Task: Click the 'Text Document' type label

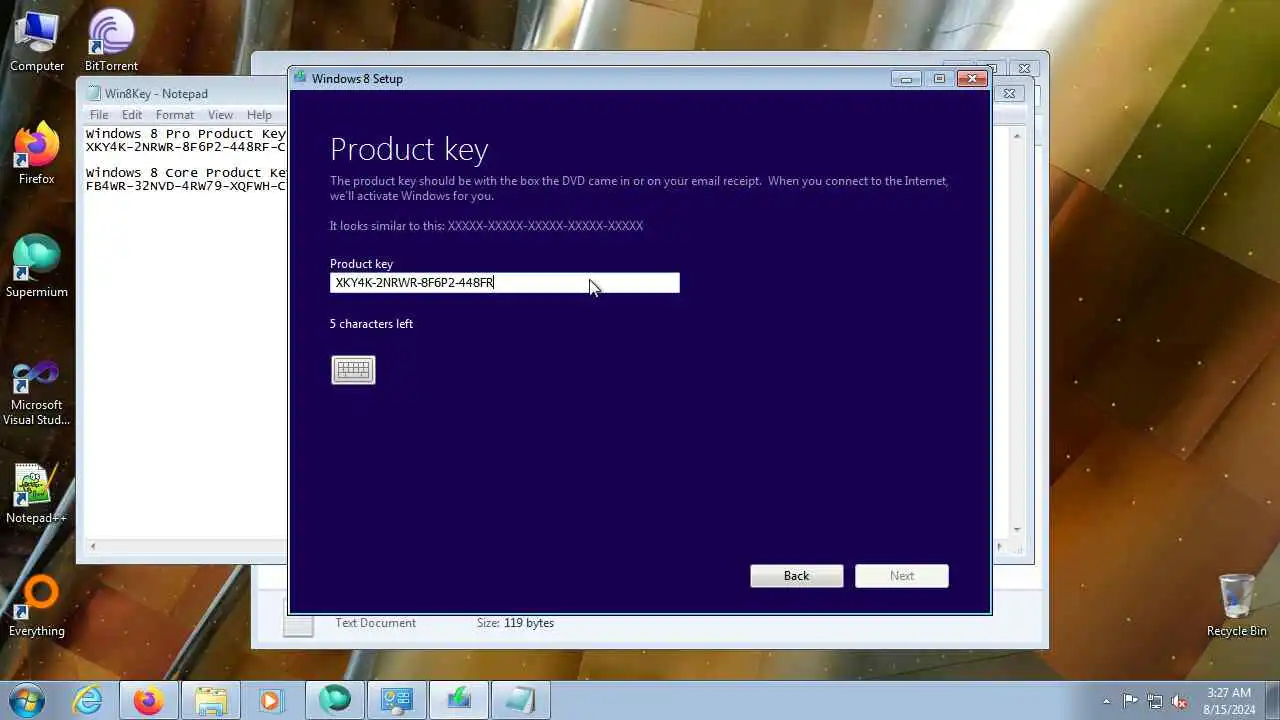Action: pyautogui.click(x=375, y=623)
